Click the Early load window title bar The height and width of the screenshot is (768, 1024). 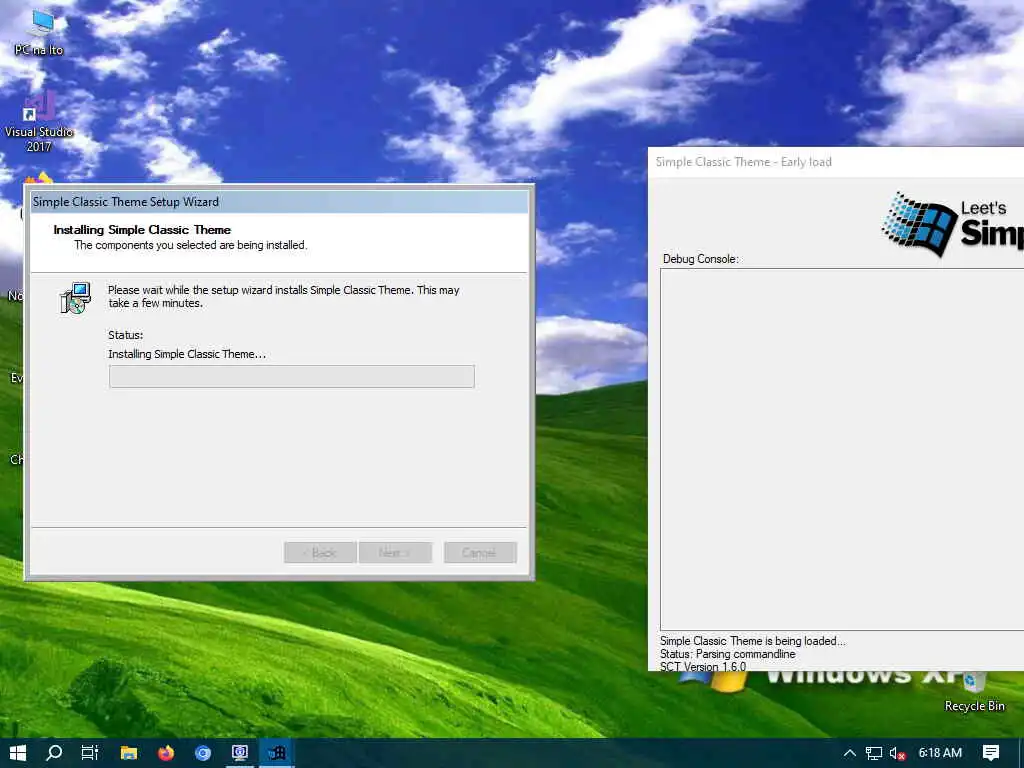(x=836, y=162)
